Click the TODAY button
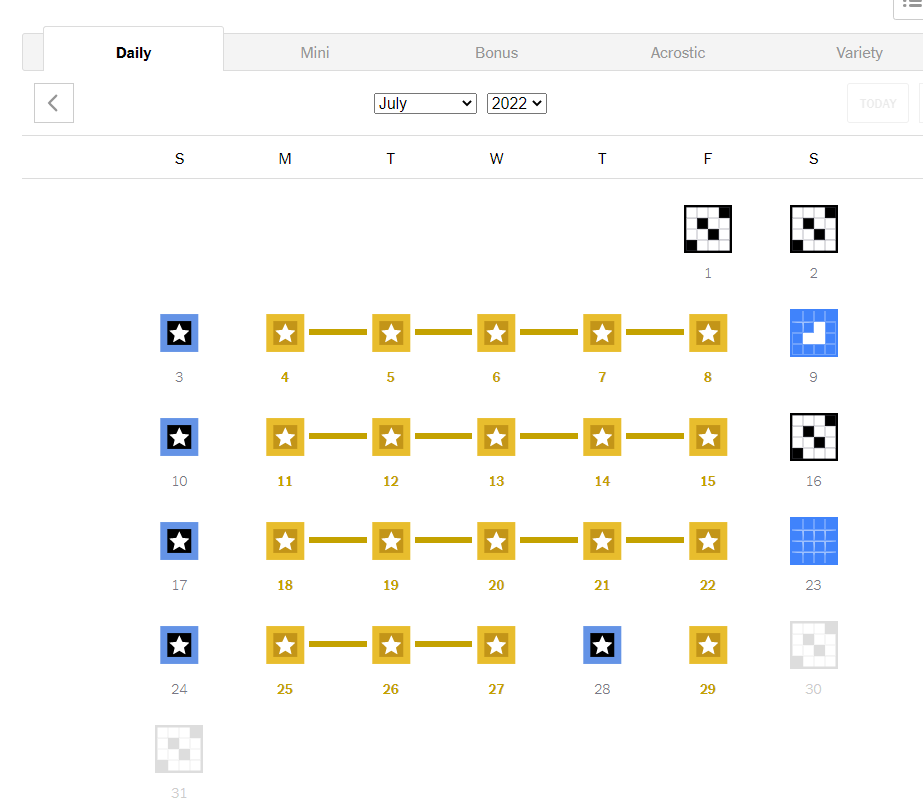This screenshot has width=923, height=801. click(877, 103)
